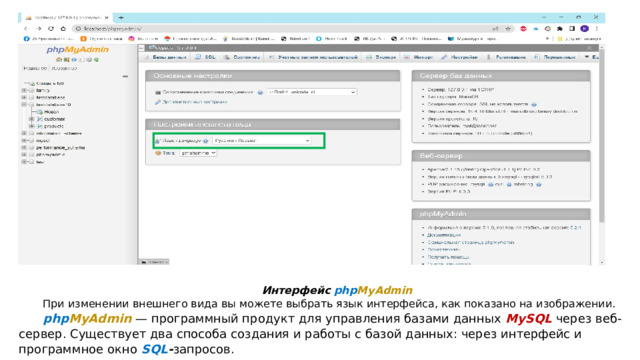Open the Настройки tab
The height and width of the screenshot is (360, 640).
[x=460, y=57]
